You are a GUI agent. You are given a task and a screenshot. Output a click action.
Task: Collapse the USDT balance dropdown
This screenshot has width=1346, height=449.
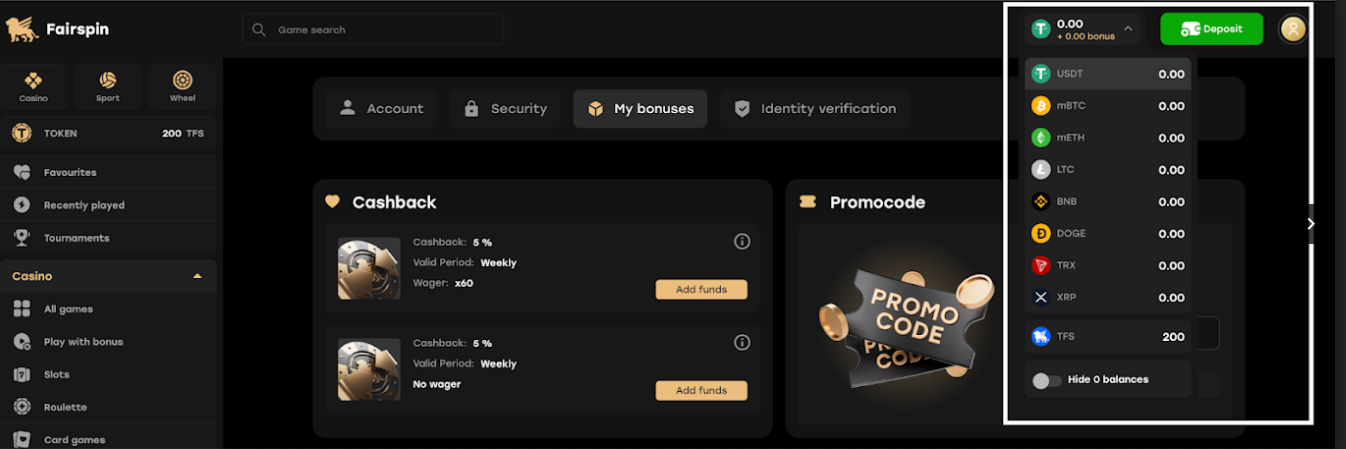1128,29
